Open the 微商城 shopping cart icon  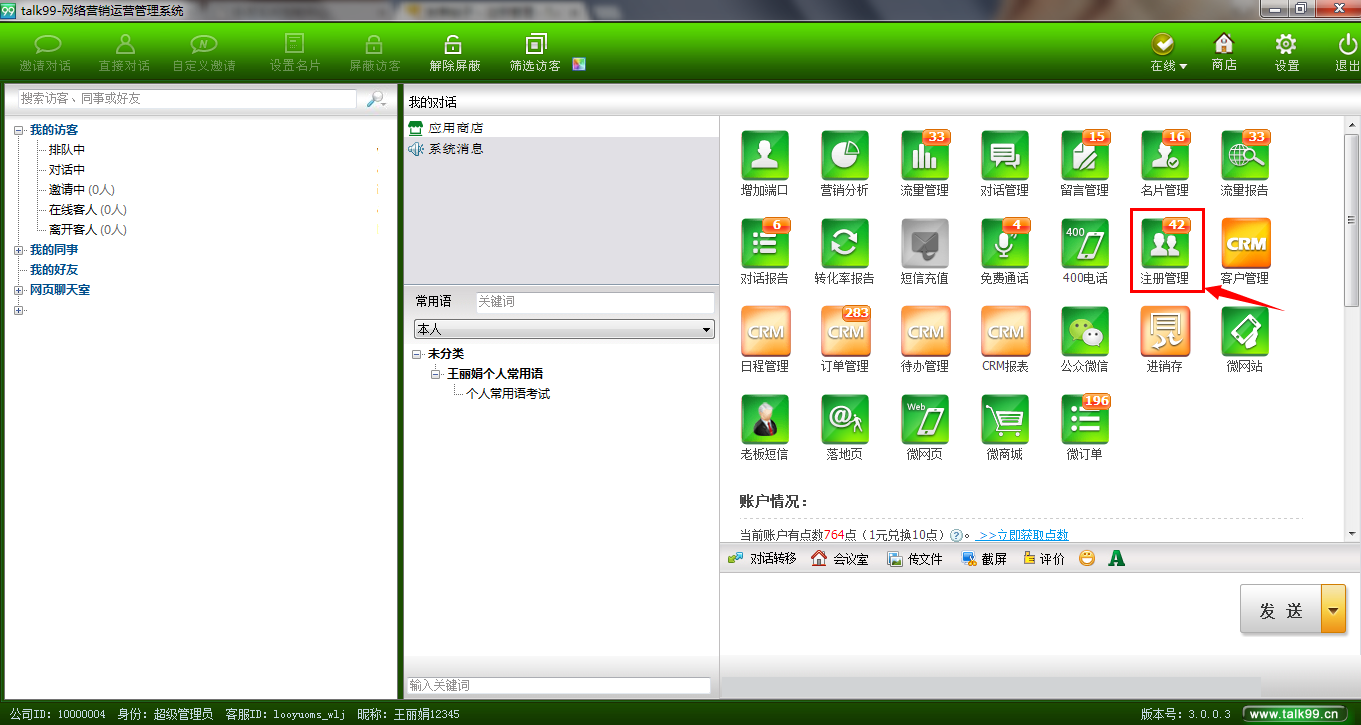click(1005, 420)
